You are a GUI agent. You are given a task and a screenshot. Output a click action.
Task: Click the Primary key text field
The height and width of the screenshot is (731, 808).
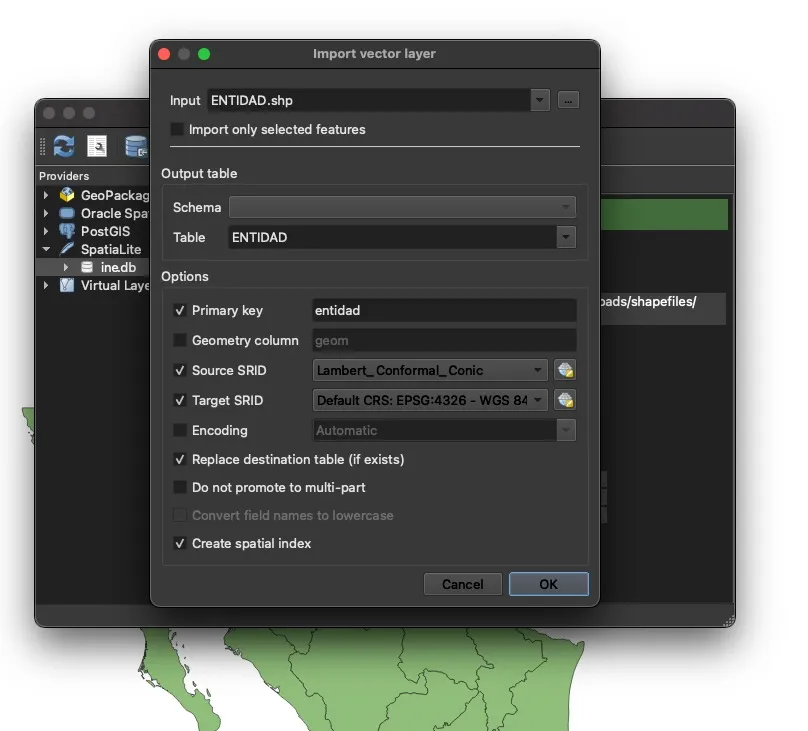click(x=444, y=310)
